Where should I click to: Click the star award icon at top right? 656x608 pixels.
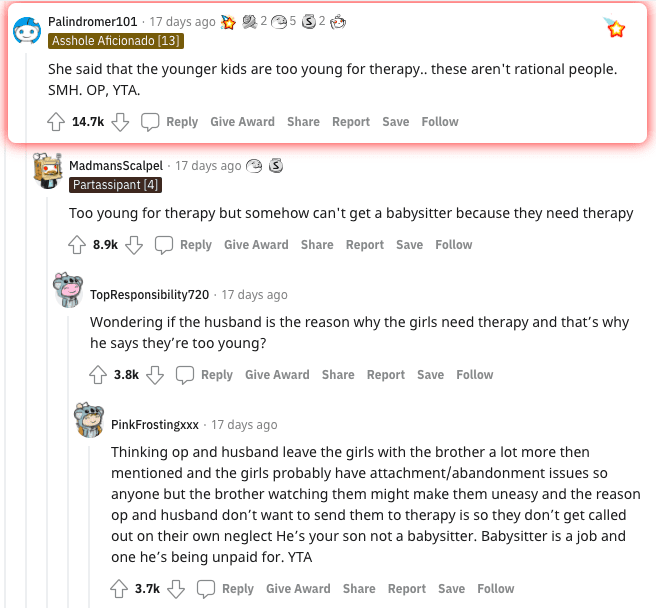614,28
